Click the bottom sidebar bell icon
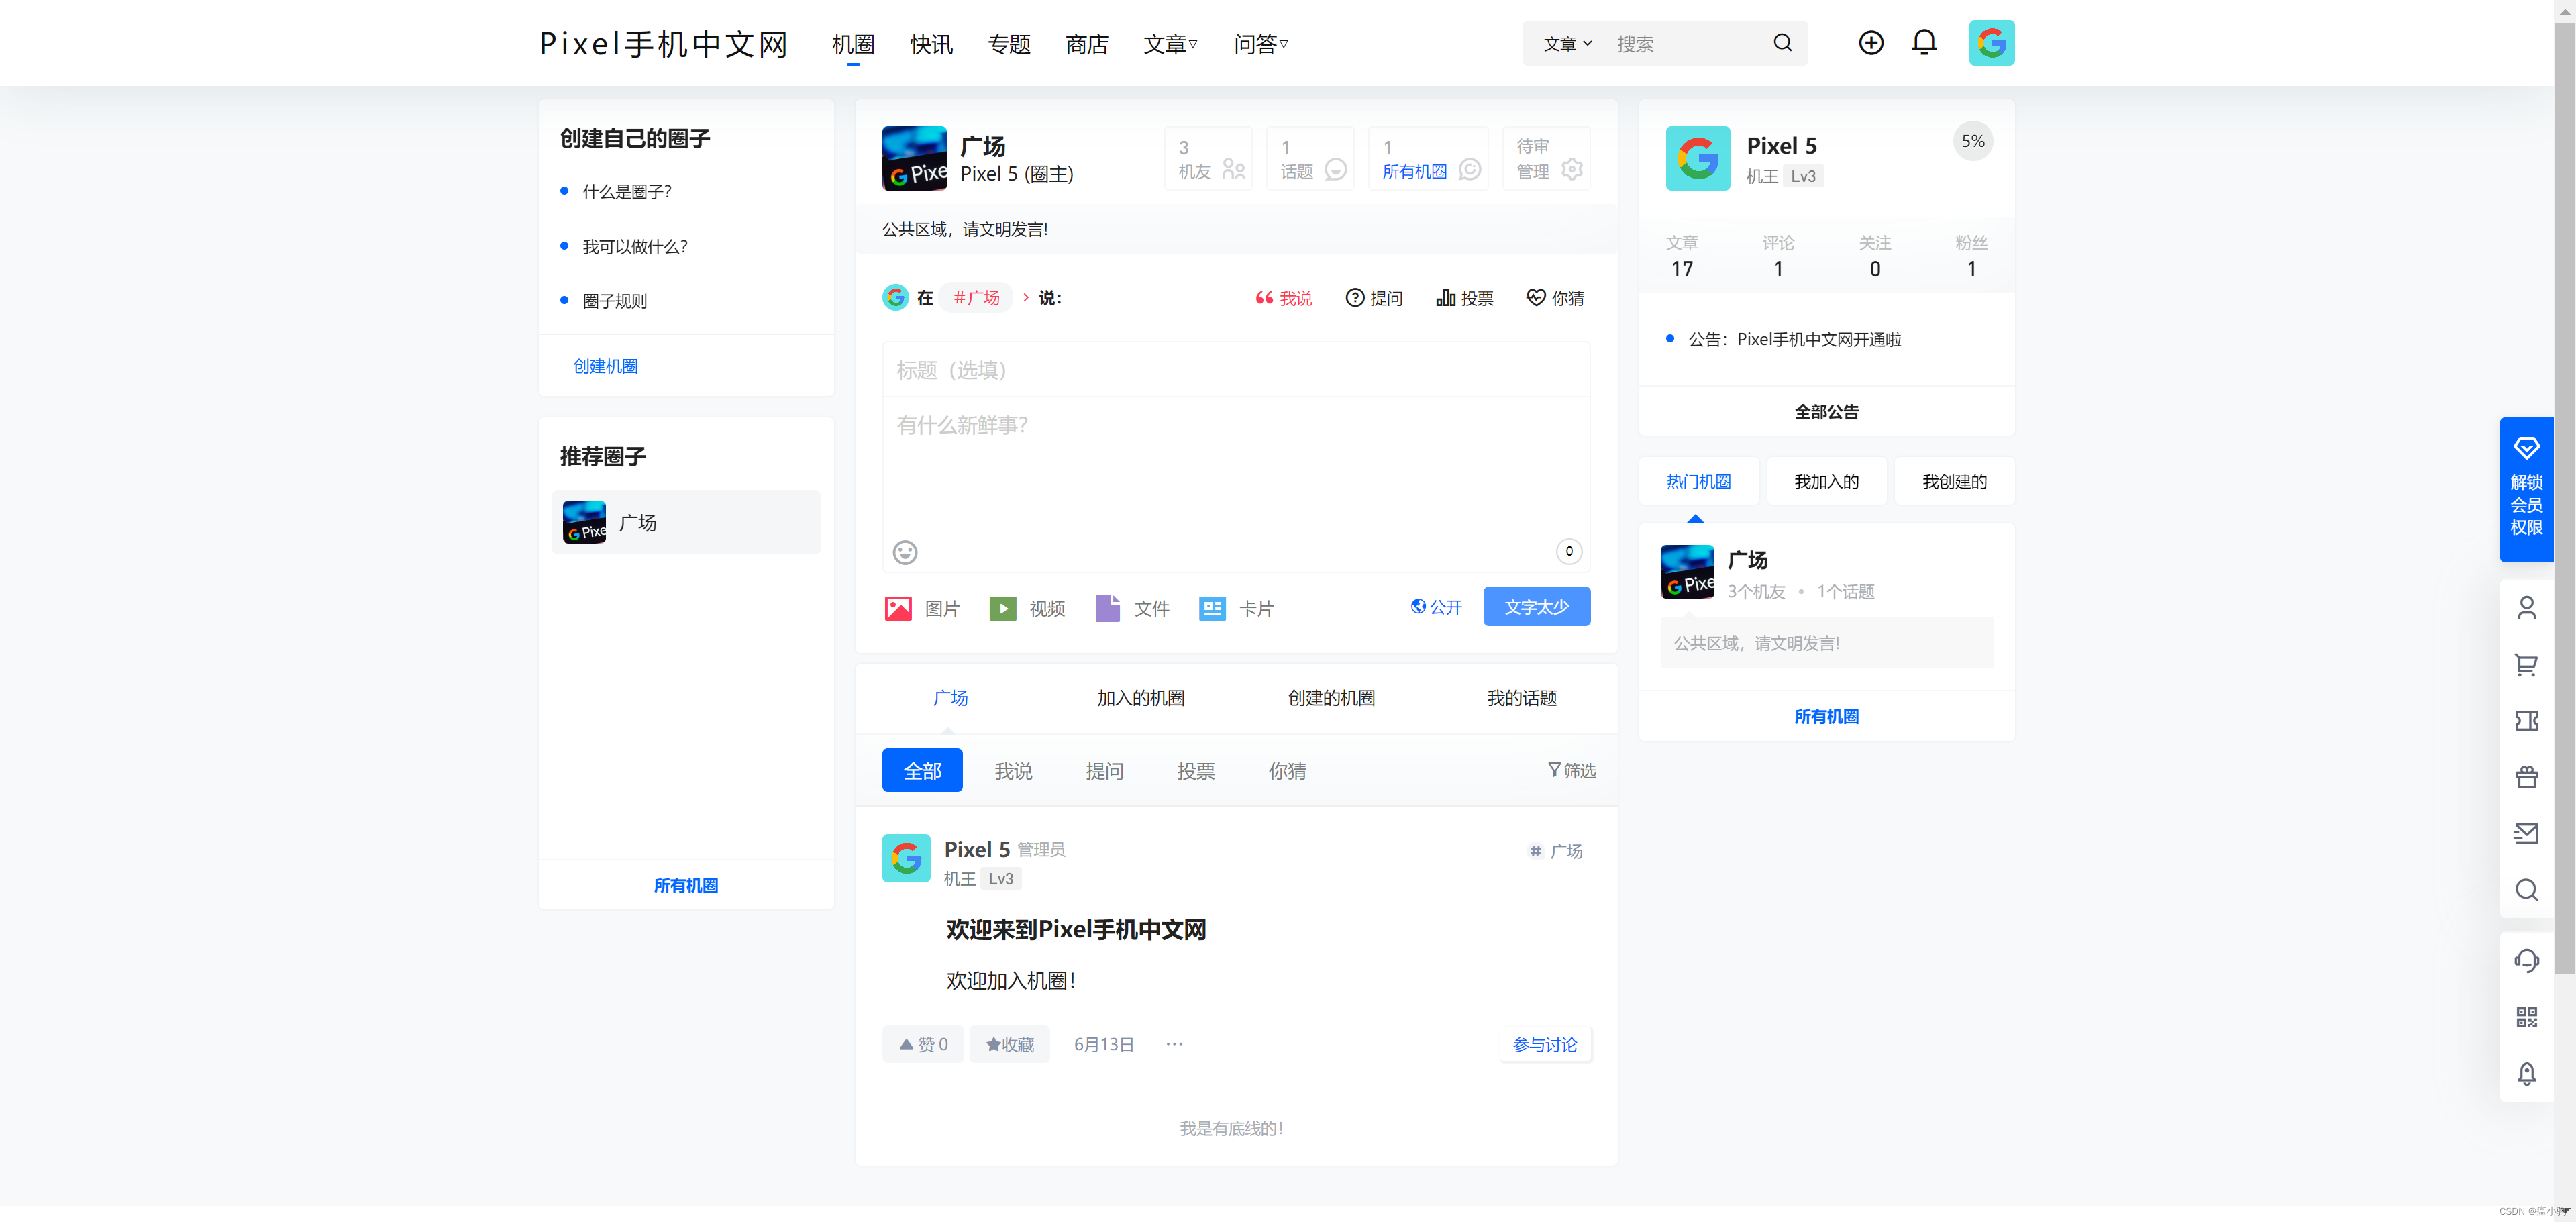This screenshot has width=2576, height=1222. [x=2526, y=1073]
